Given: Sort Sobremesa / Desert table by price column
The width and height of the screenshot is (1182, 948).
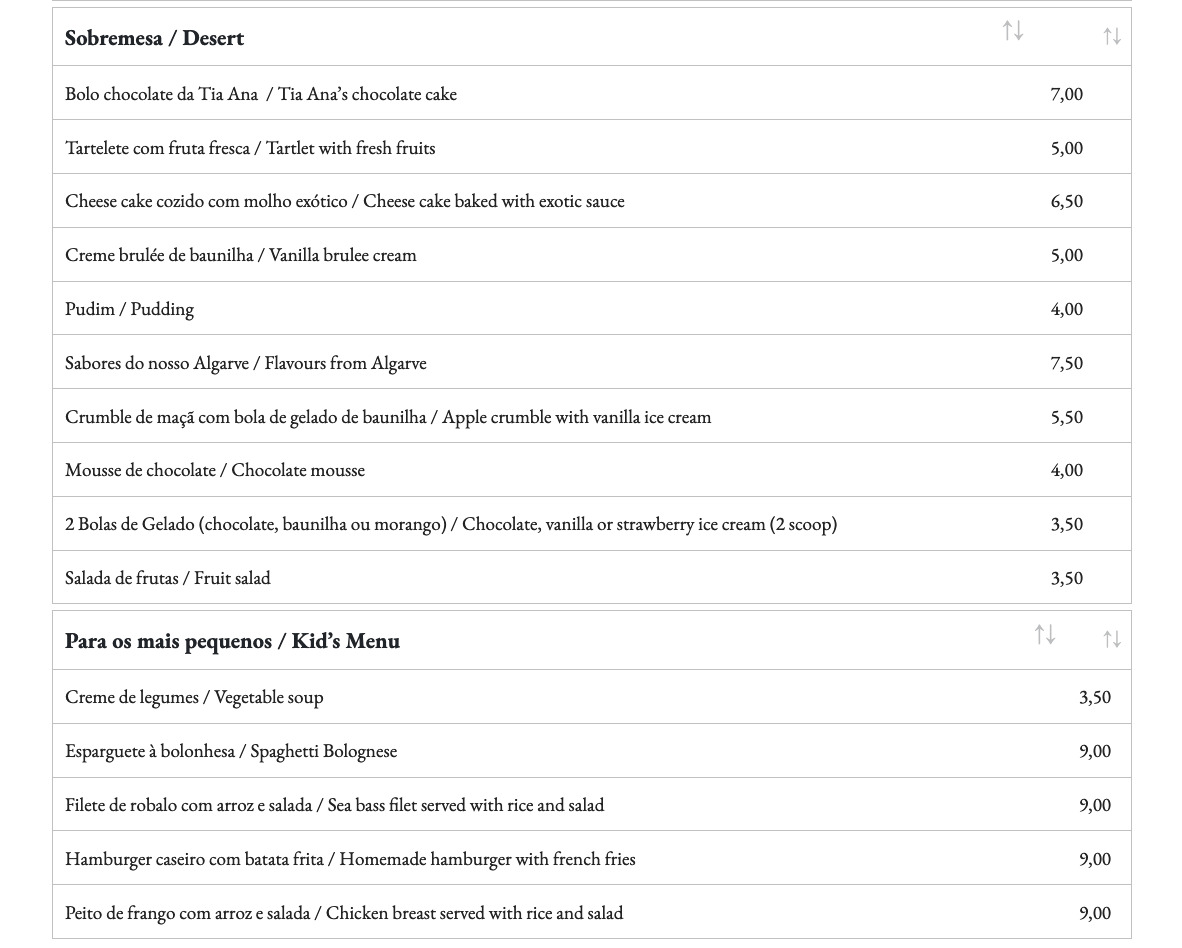Looking at the screenshot, I should [x=1111, y=37].
